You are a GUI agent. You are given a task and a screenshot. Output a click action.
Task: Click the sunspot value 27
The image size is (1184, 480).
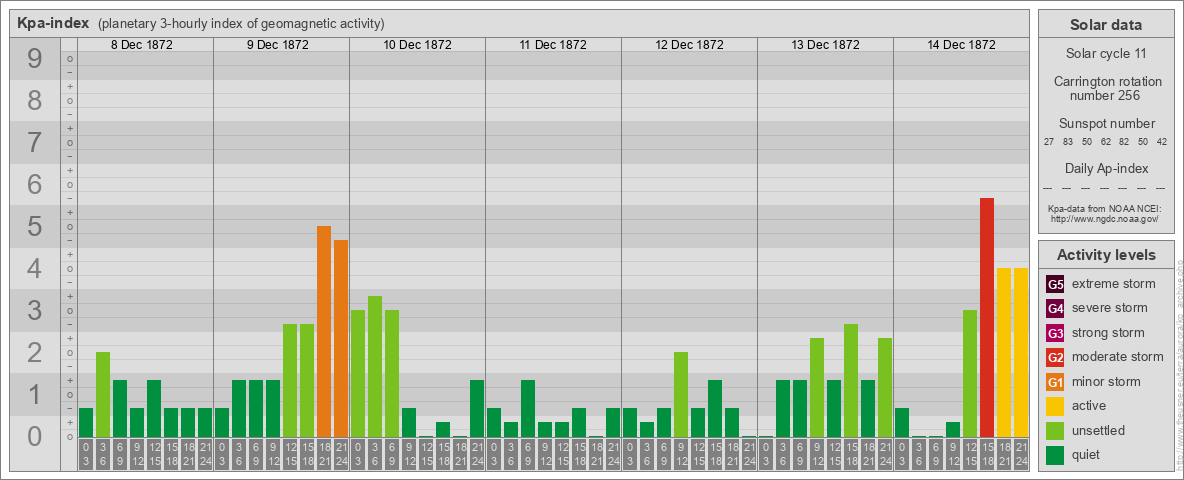[1049, 142]
